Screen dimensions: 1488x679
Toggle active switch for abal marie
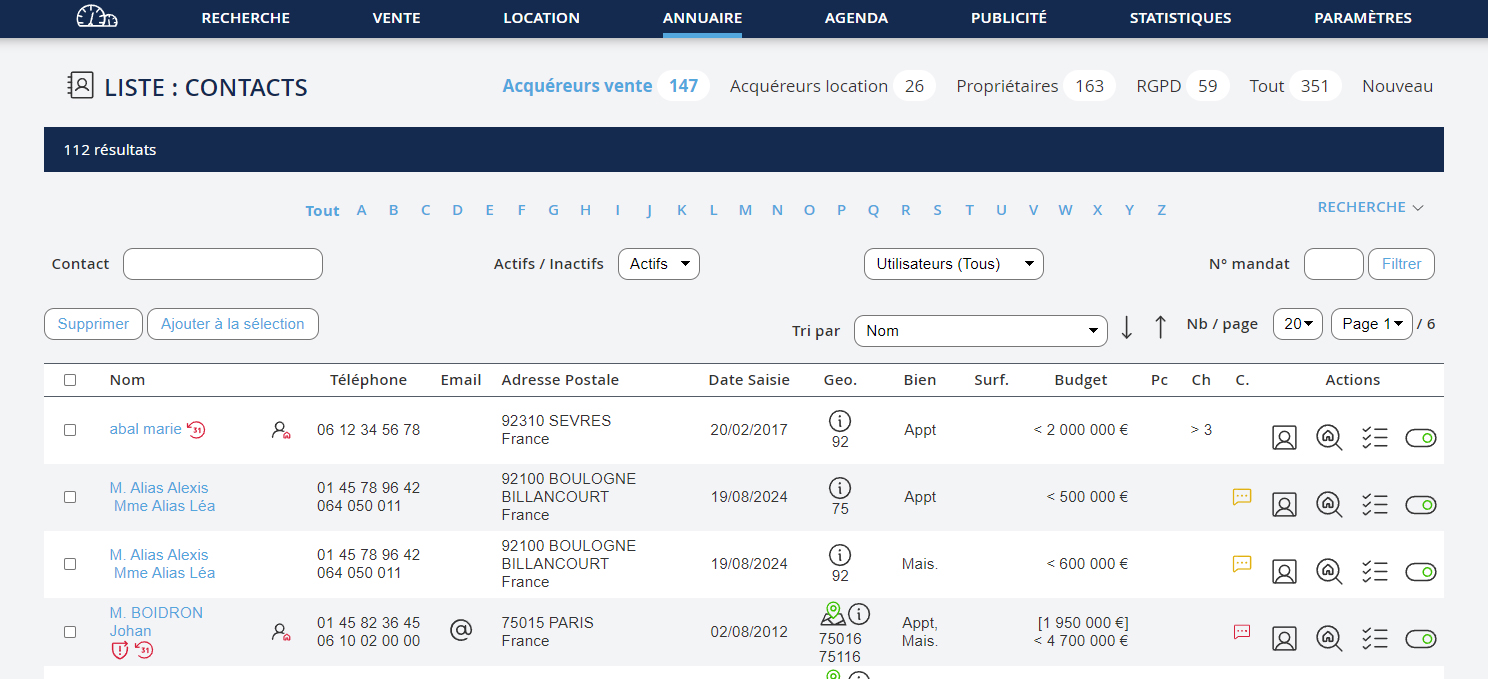(1420, 438)
